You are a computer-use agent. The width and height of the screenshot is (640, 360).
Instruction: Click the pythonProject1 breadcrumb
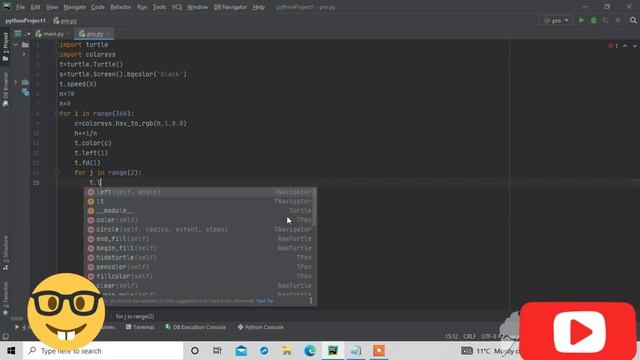[x=26, y=21]
